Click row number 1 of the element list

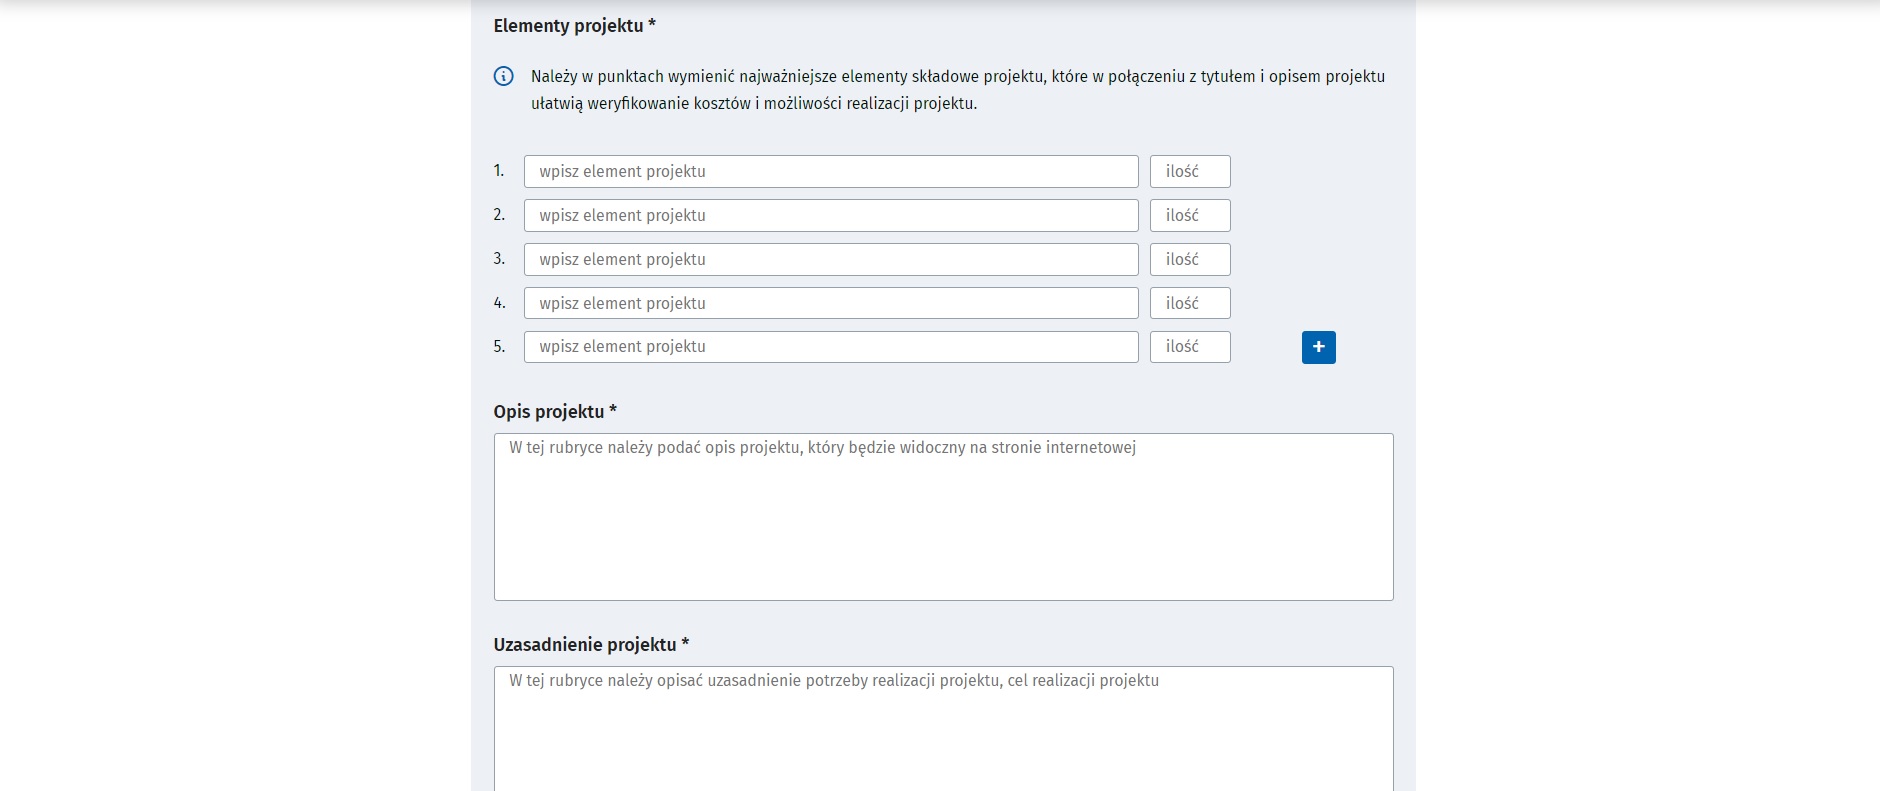pos(499,171)
